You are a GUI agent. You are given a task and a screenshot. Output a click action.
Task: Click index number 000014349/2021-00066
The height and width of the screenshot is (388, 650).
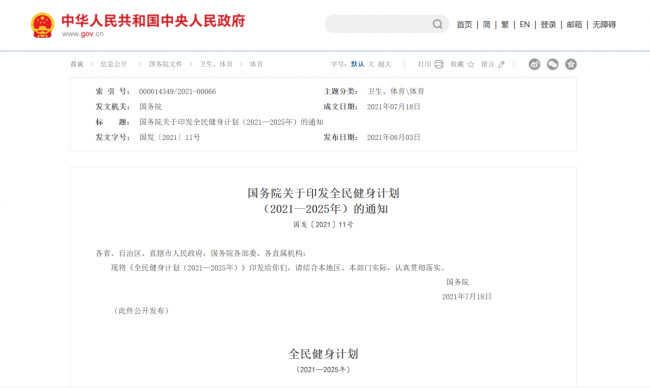[x=177, y=91]
